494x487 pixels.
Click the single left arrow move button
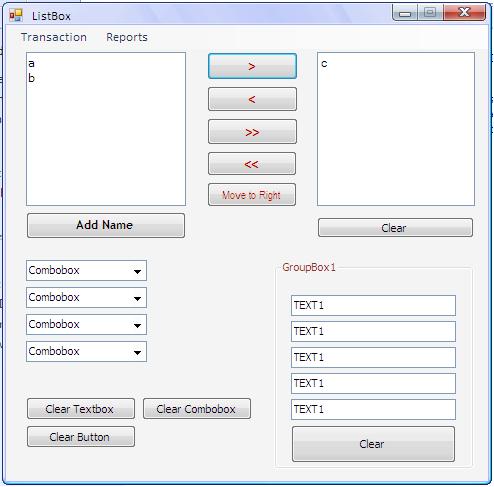coord(252,99)
